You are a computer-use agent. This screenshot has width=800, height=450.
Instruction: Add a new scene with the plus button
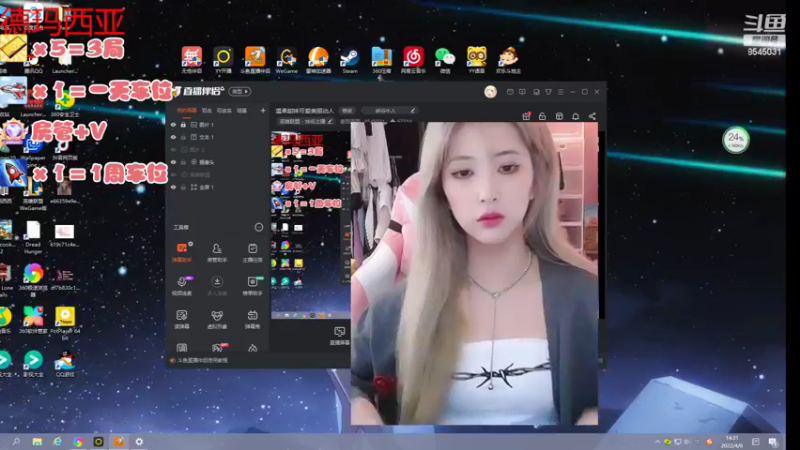point(263,110)
